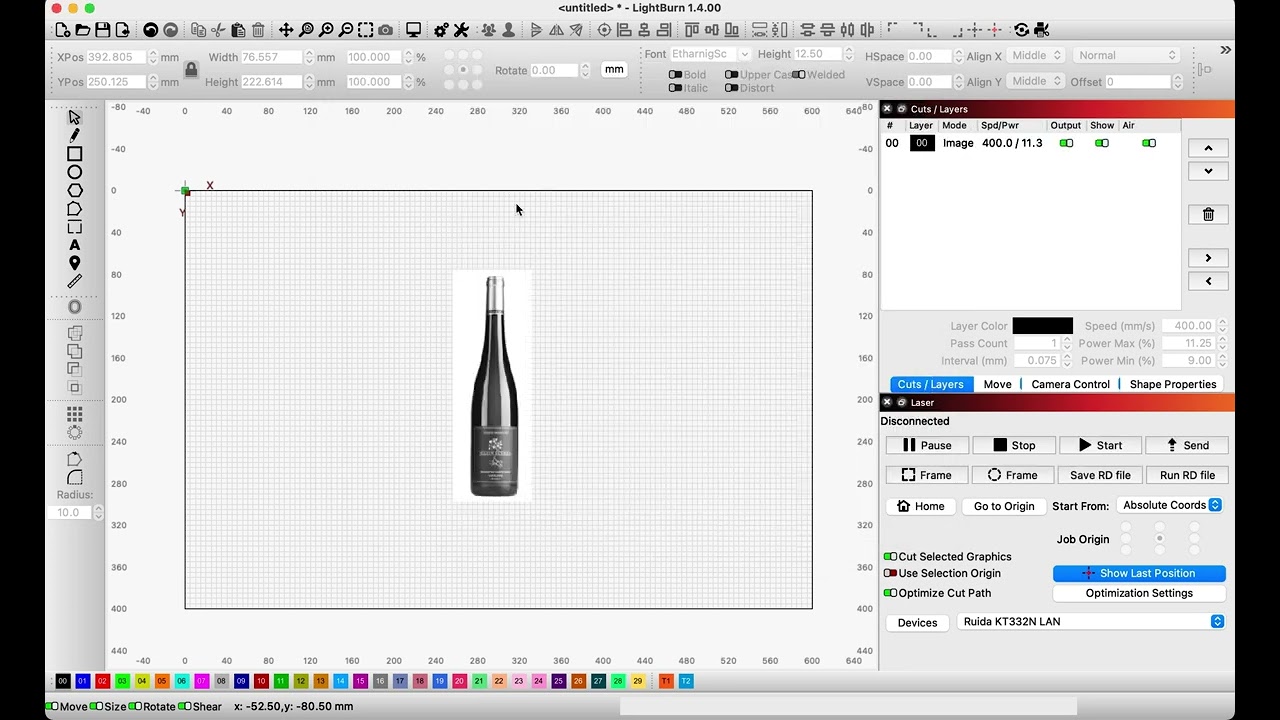The image size is (1280, 720).
Task: Click the Pass Count stepper arrows
Action: click(x=1066, y=343)
